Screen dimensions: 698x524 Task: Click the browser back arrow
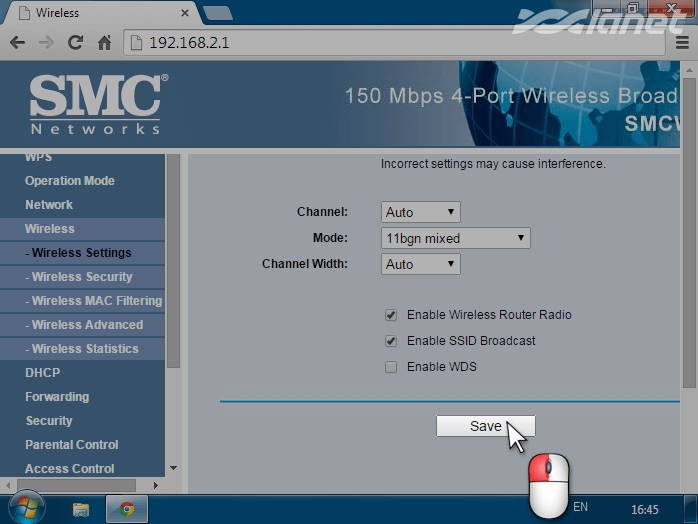[17, 43]
